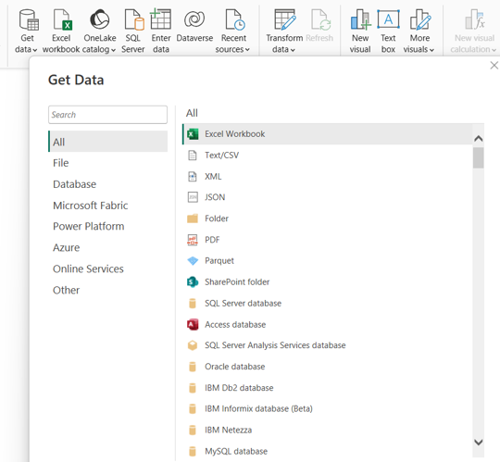500x462 pixels.
Task: Click the connector Search field
Action: tap(108, 115)
